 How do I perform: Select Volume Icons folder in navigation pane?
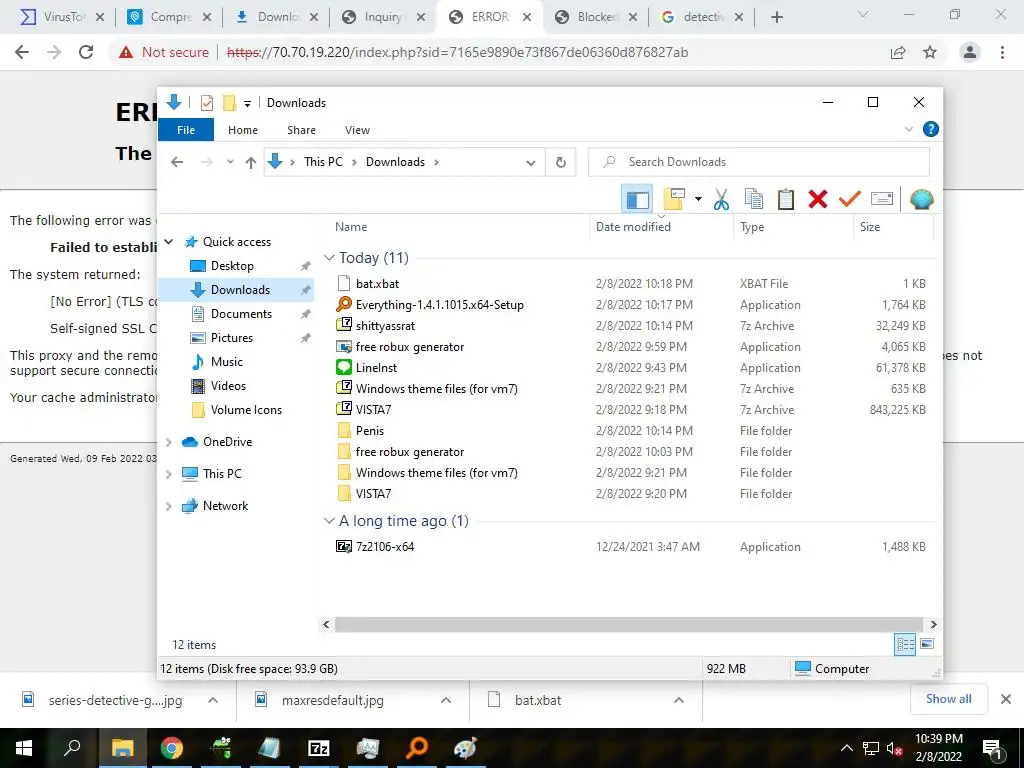tap(246, 410)
